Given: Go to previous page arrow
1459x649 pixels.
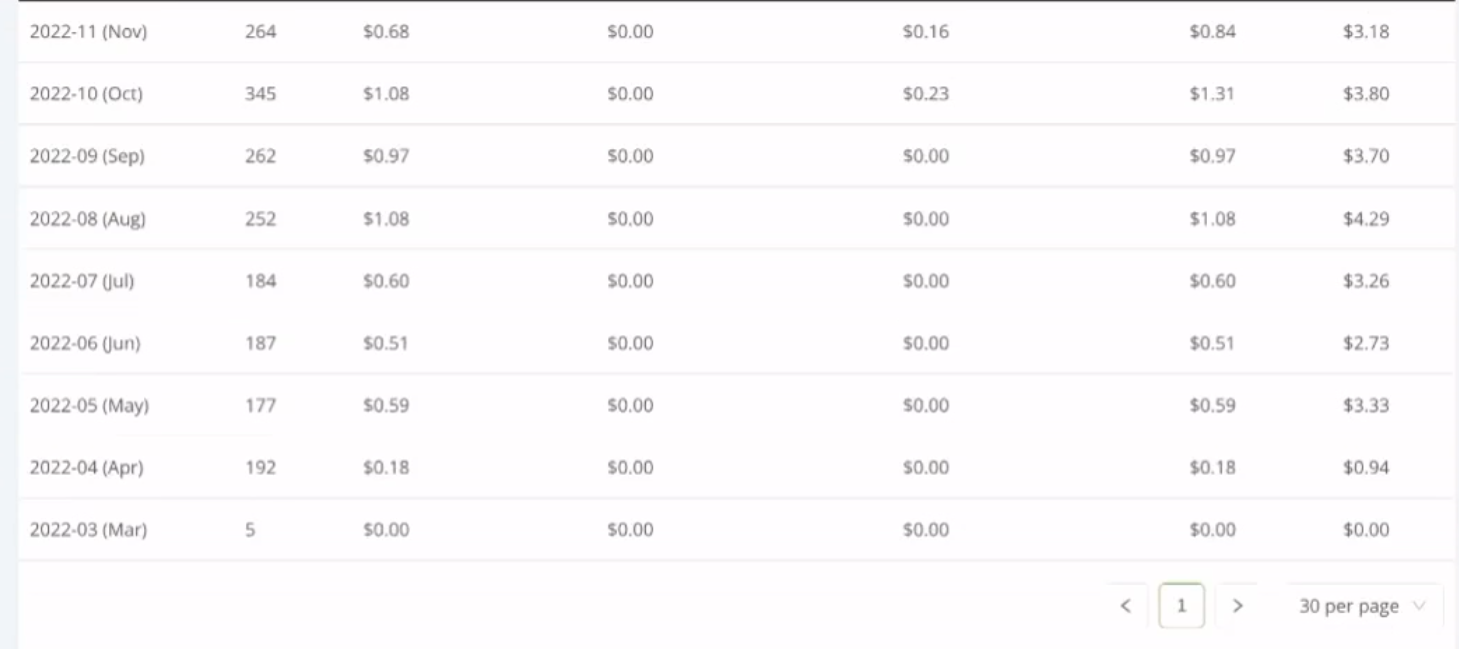Looking at the screenshot, I should (1126, 605).
